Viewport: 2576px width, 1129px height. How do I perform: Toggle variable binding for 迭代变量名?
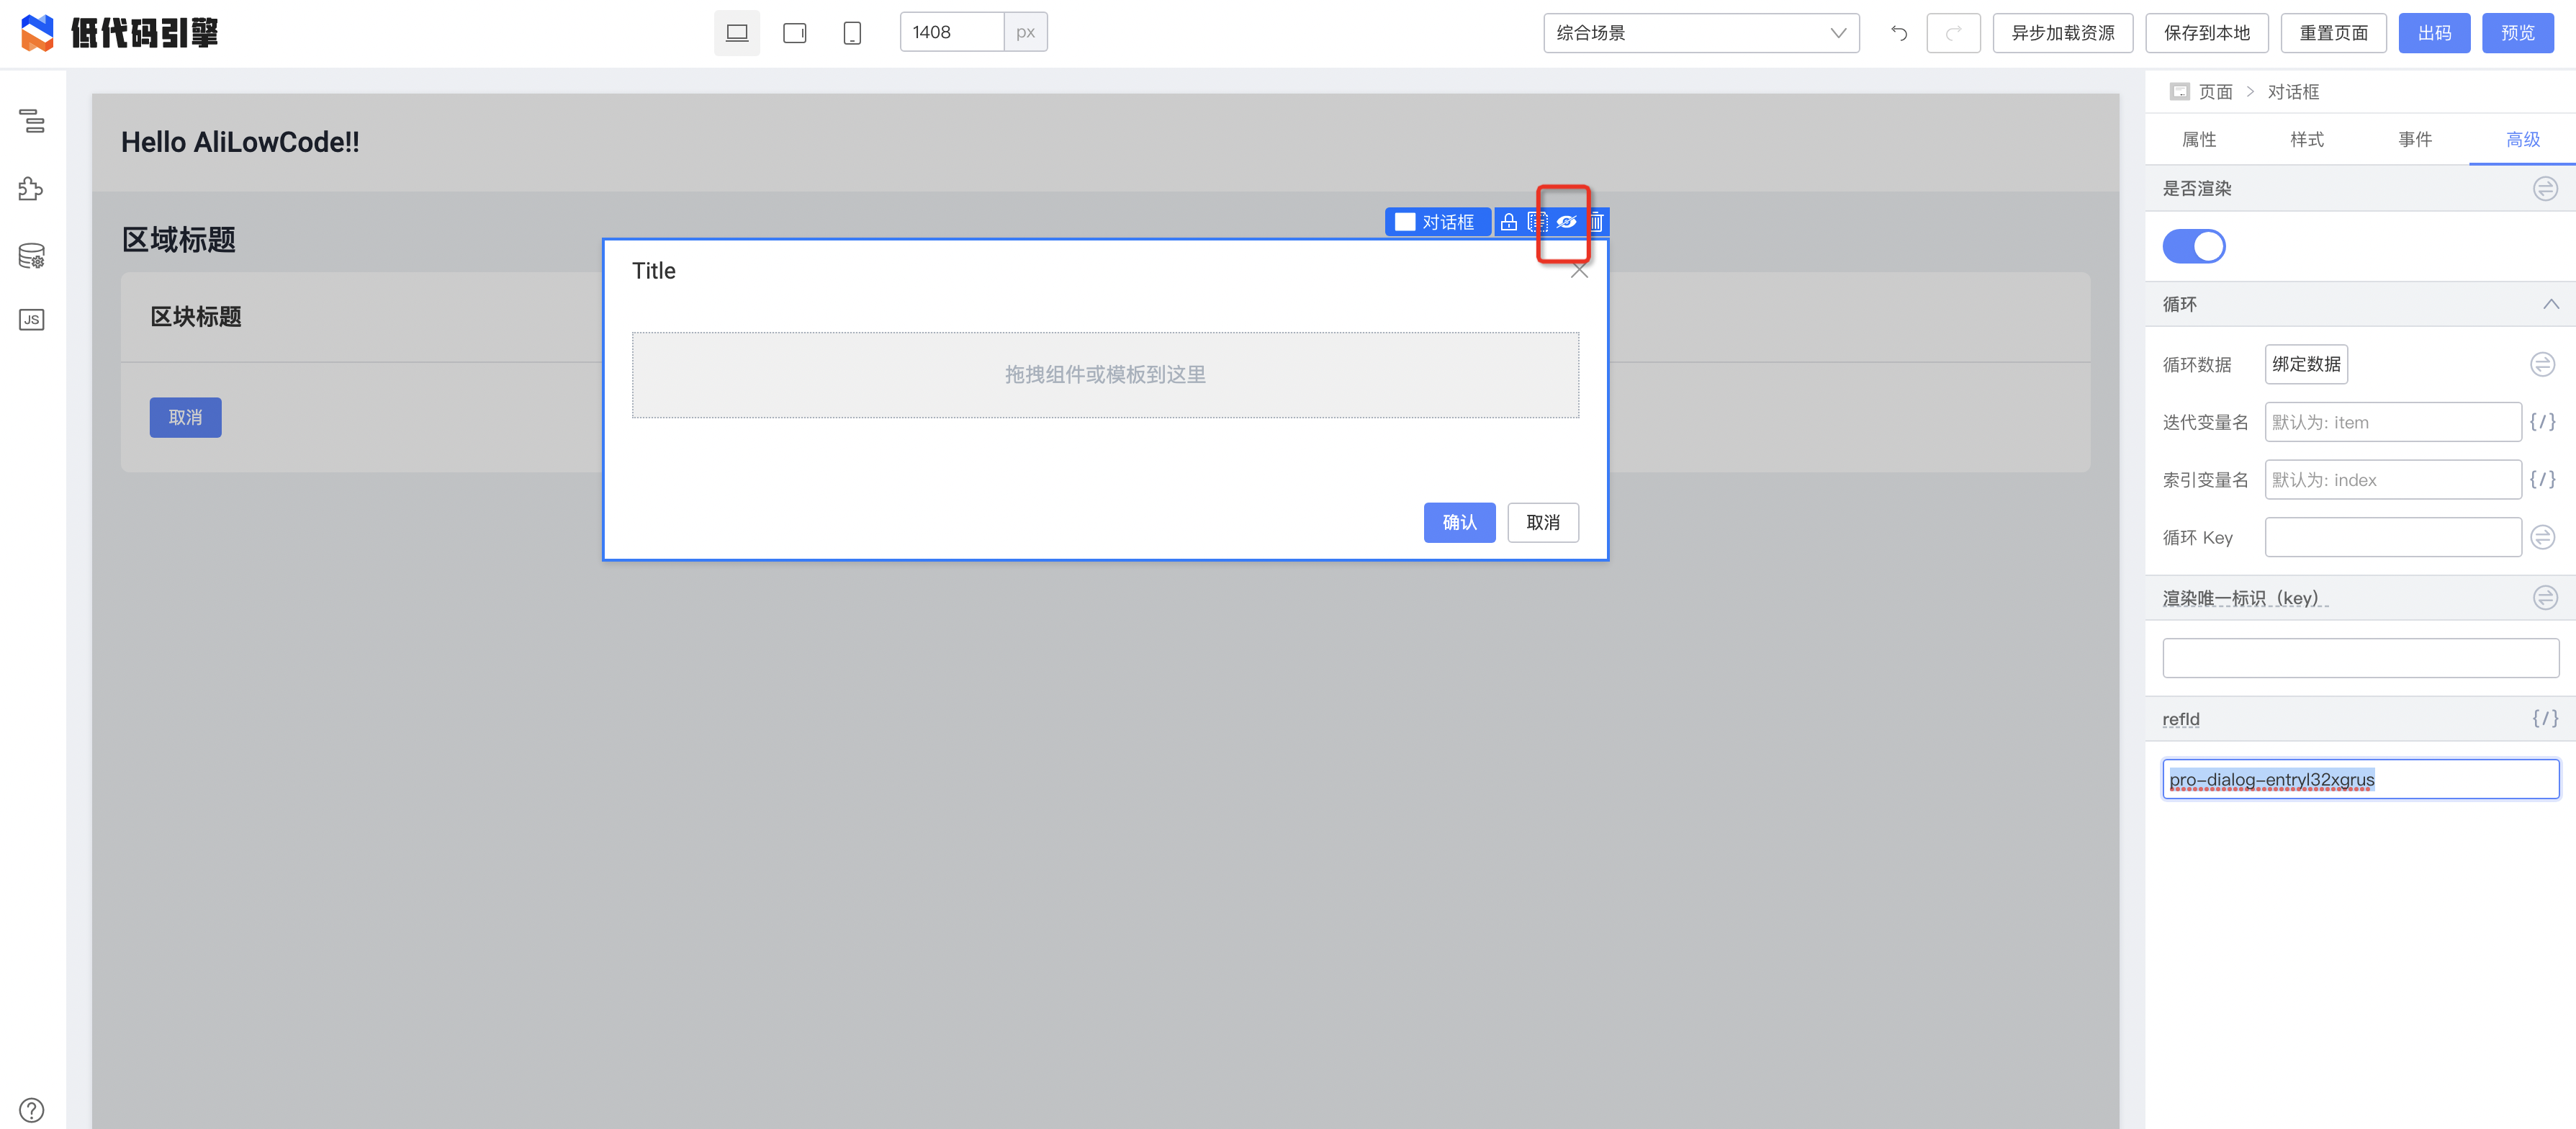pyautogui.click(x=2542, y=422)
